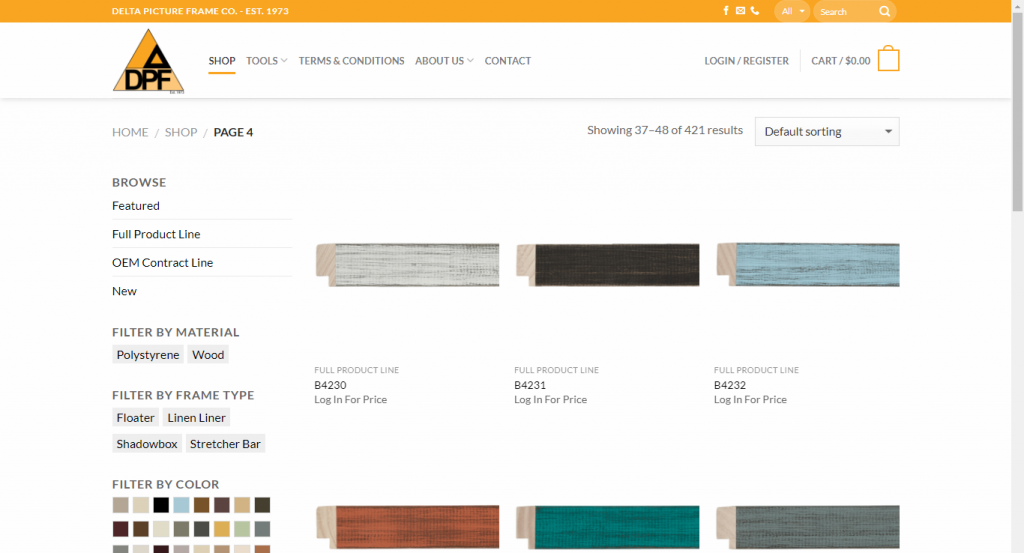This screenshot has height=553, width=1024.
Task: Open the shopping cart bag icon
Action: [888, 60]
